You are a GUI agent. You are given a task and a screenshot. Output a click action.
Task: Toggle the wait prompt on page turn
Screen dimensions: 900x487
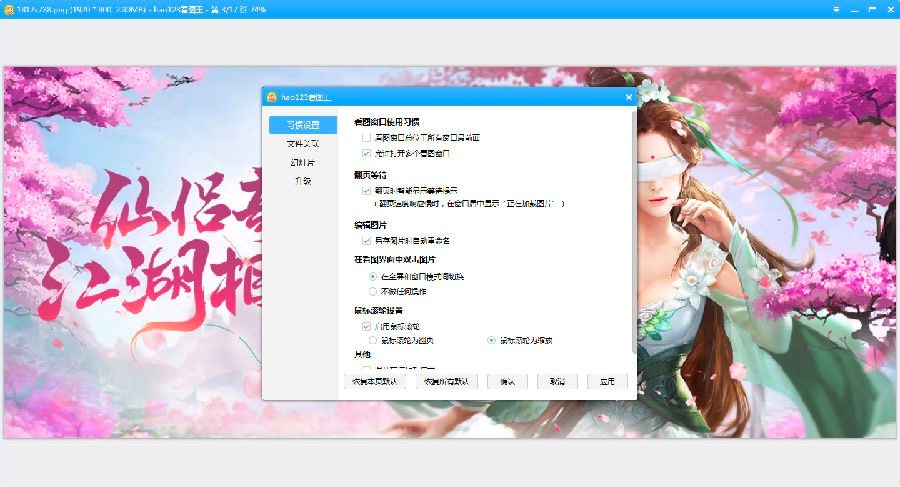[366, 190]
